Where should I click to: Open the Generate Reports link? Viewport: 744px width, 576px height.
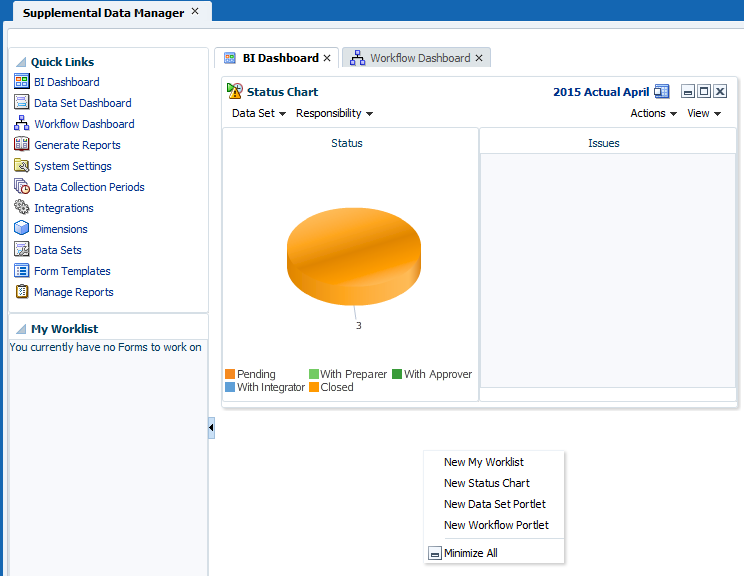tap(77, 145)
